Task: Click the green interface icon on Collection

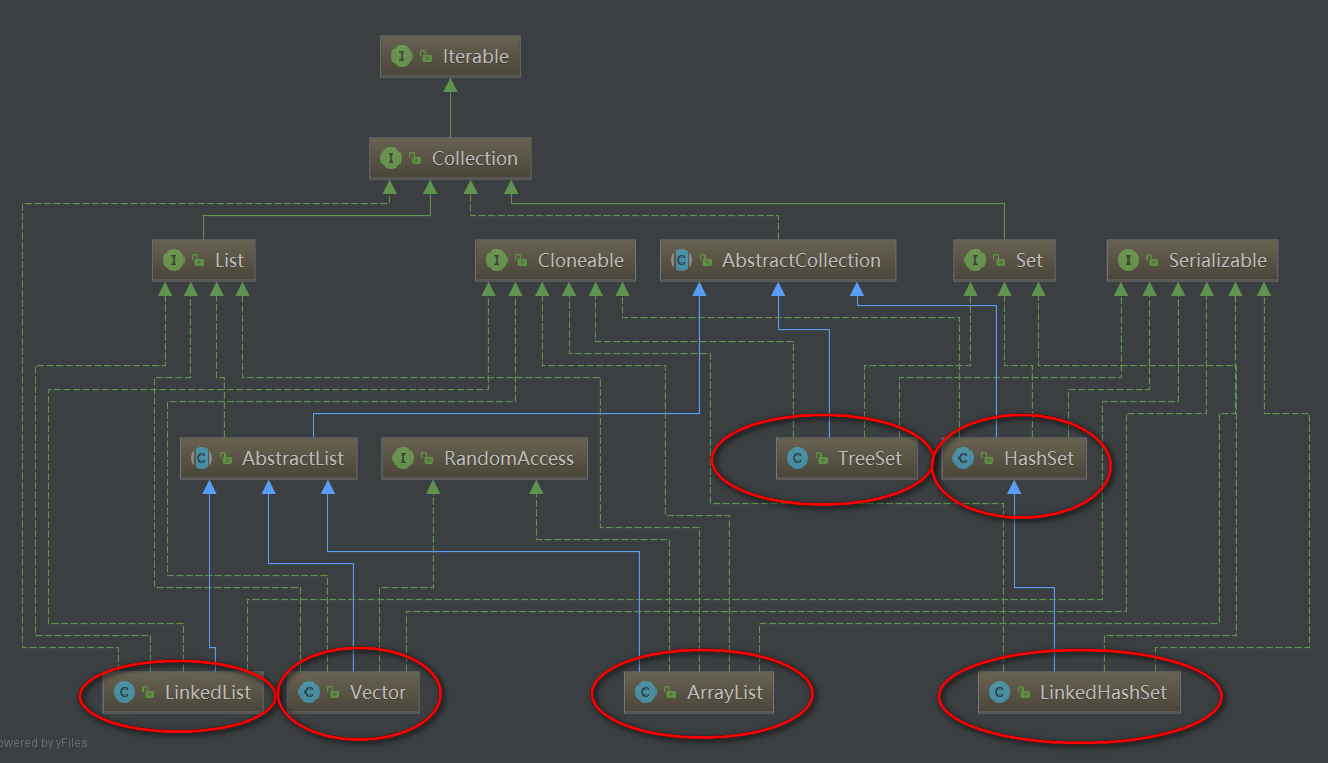Action: 391,159
